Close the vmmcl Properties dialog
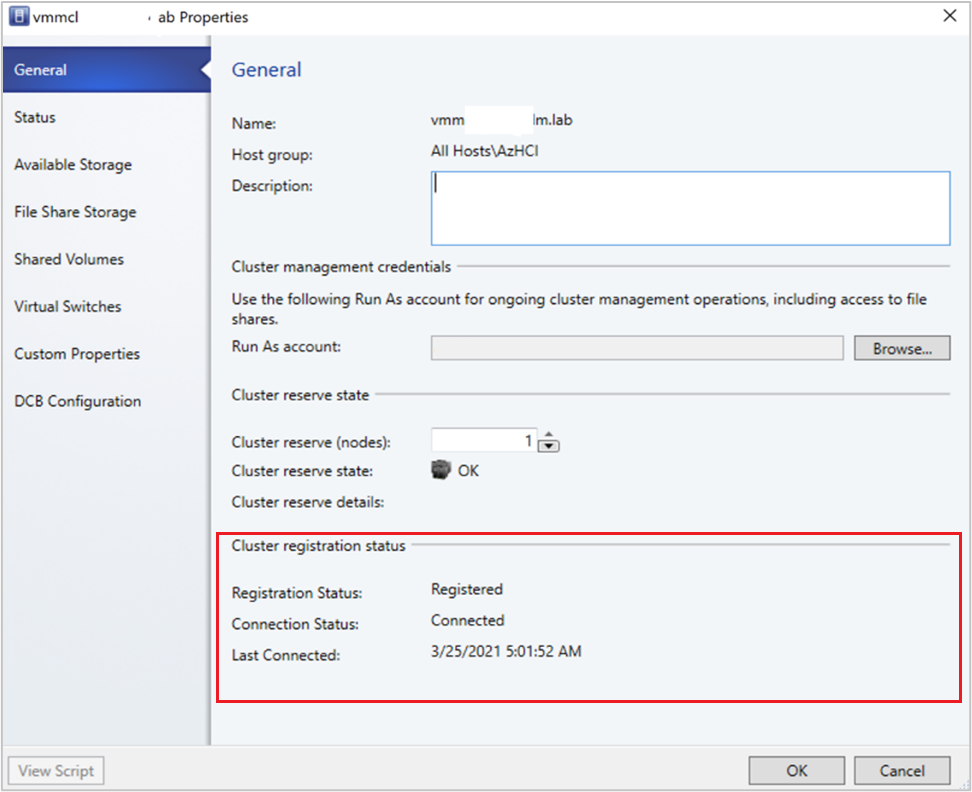The width and height of the screenshot is (972, 792). point(950,16)
